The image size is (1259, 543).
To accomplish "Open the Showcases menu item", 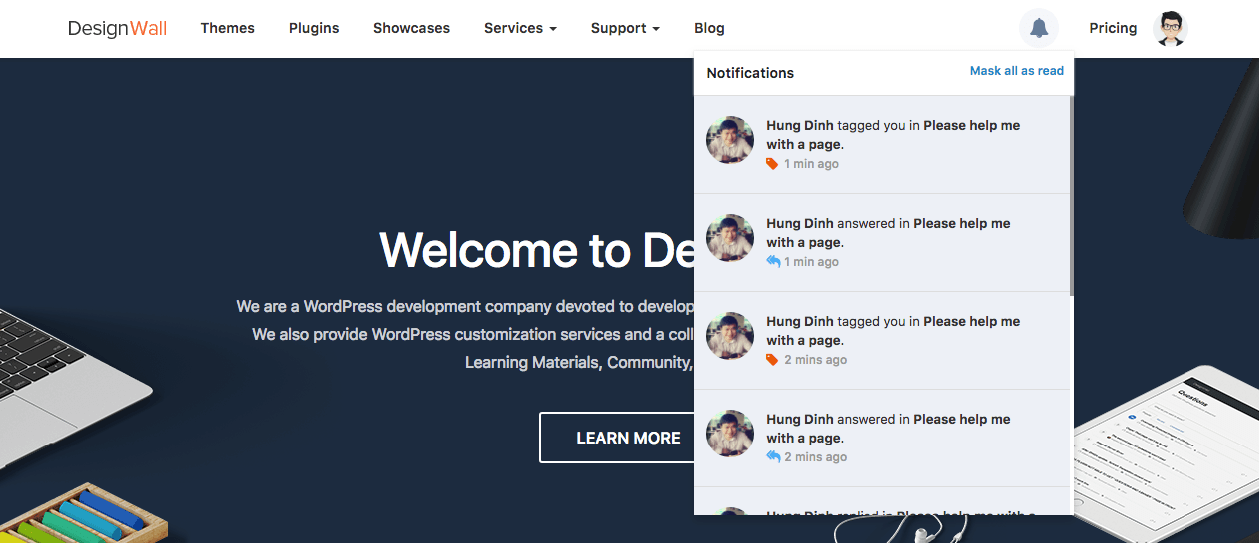I will [411, 28].
